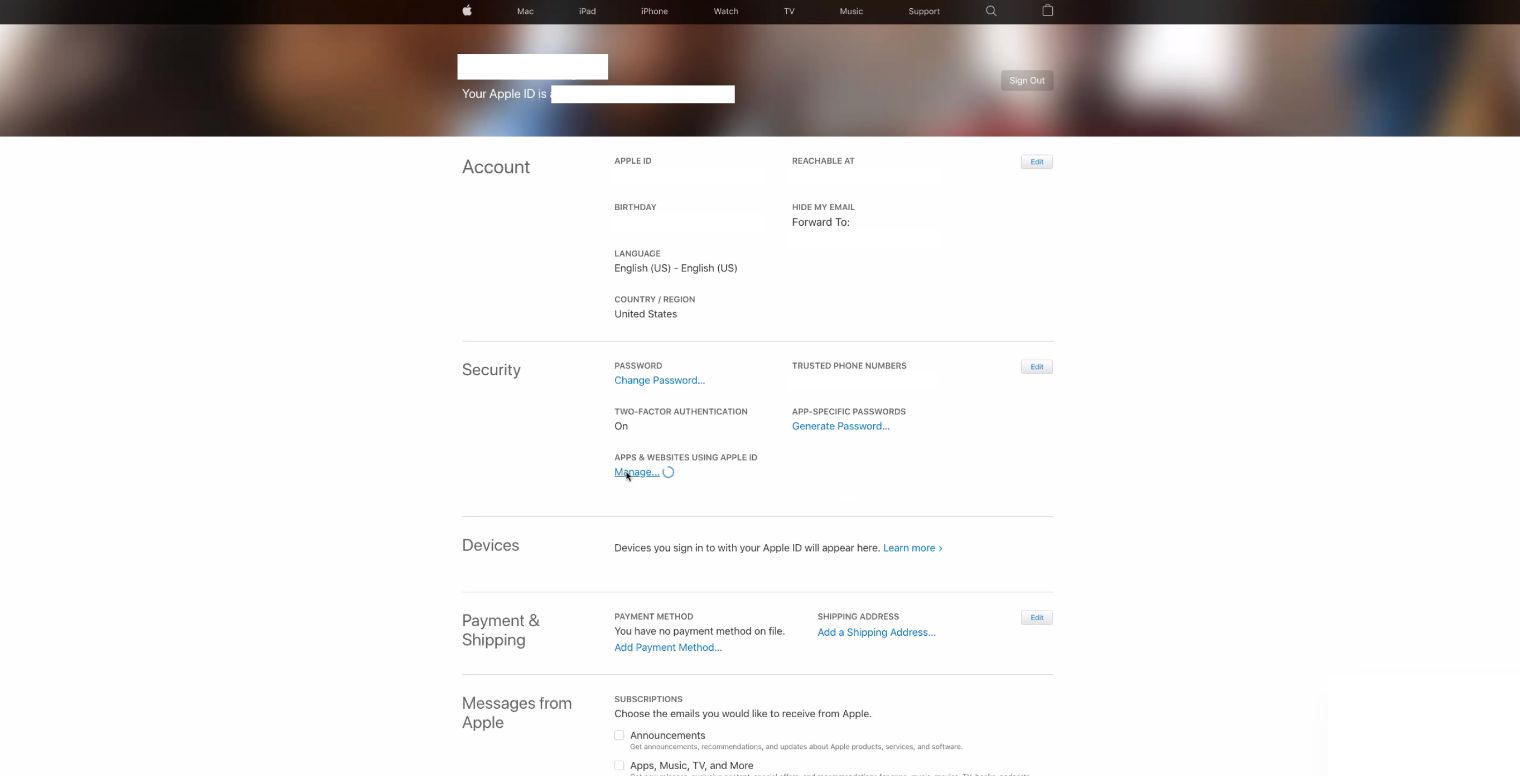Select the Trusted Phone Numbers label
This screenshot has width=1520, height=776.
pyautogui.click(x=849, y=366)
